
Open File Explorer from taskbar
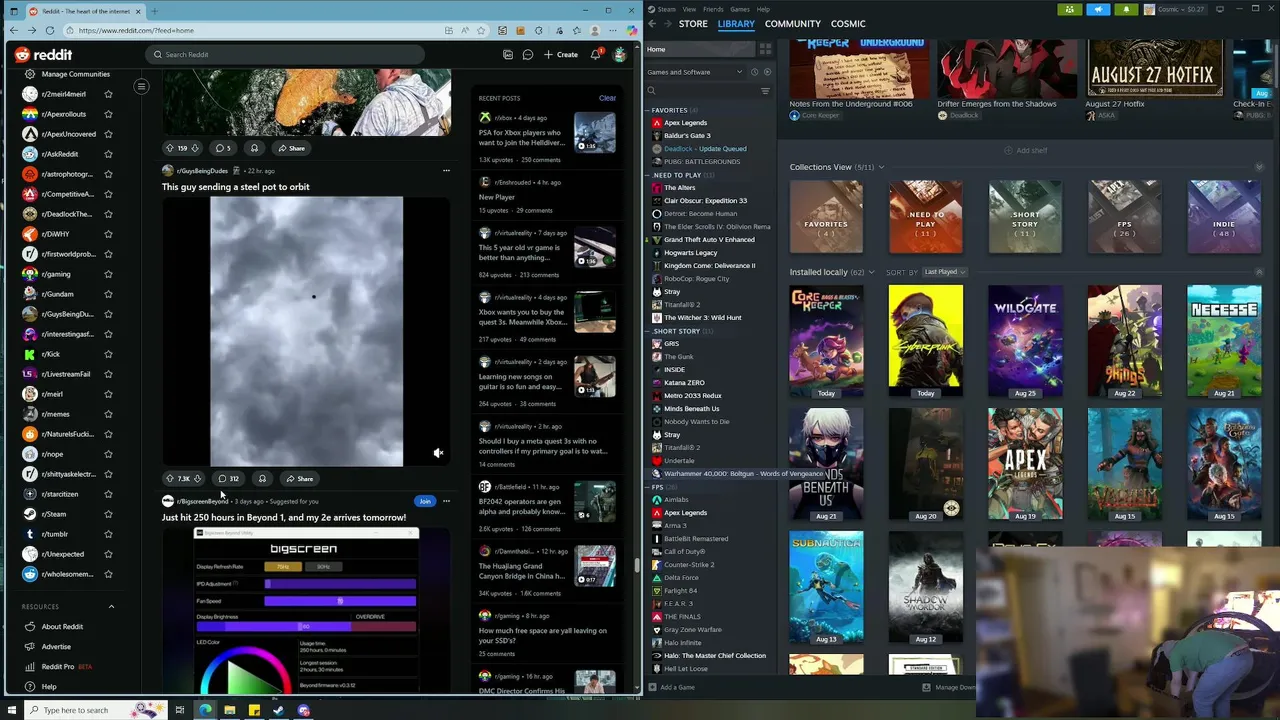coord(229,710)
